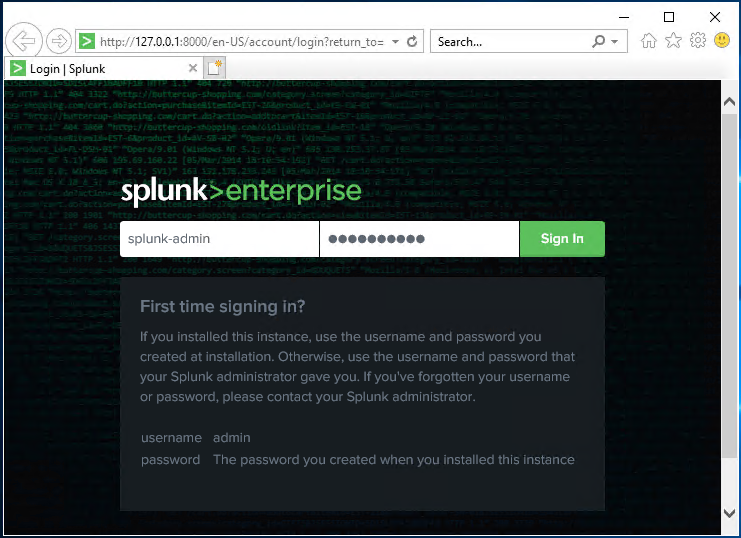Maximize the browser window
This screenshot has height=538, width=741.
[x=669, y=17]
